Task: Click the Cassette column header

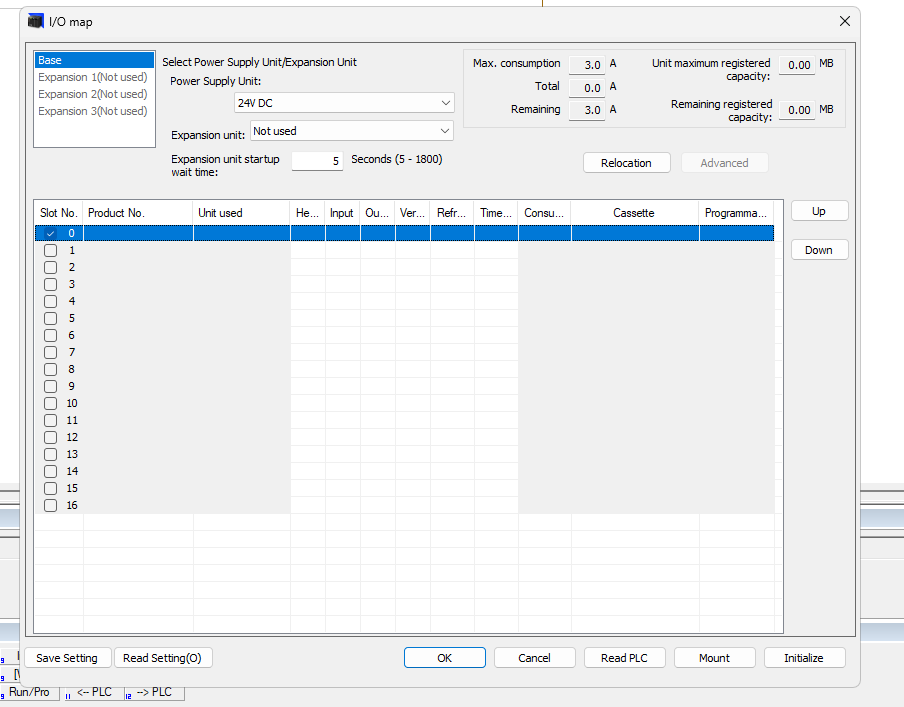Action: [x=635, y=213]
